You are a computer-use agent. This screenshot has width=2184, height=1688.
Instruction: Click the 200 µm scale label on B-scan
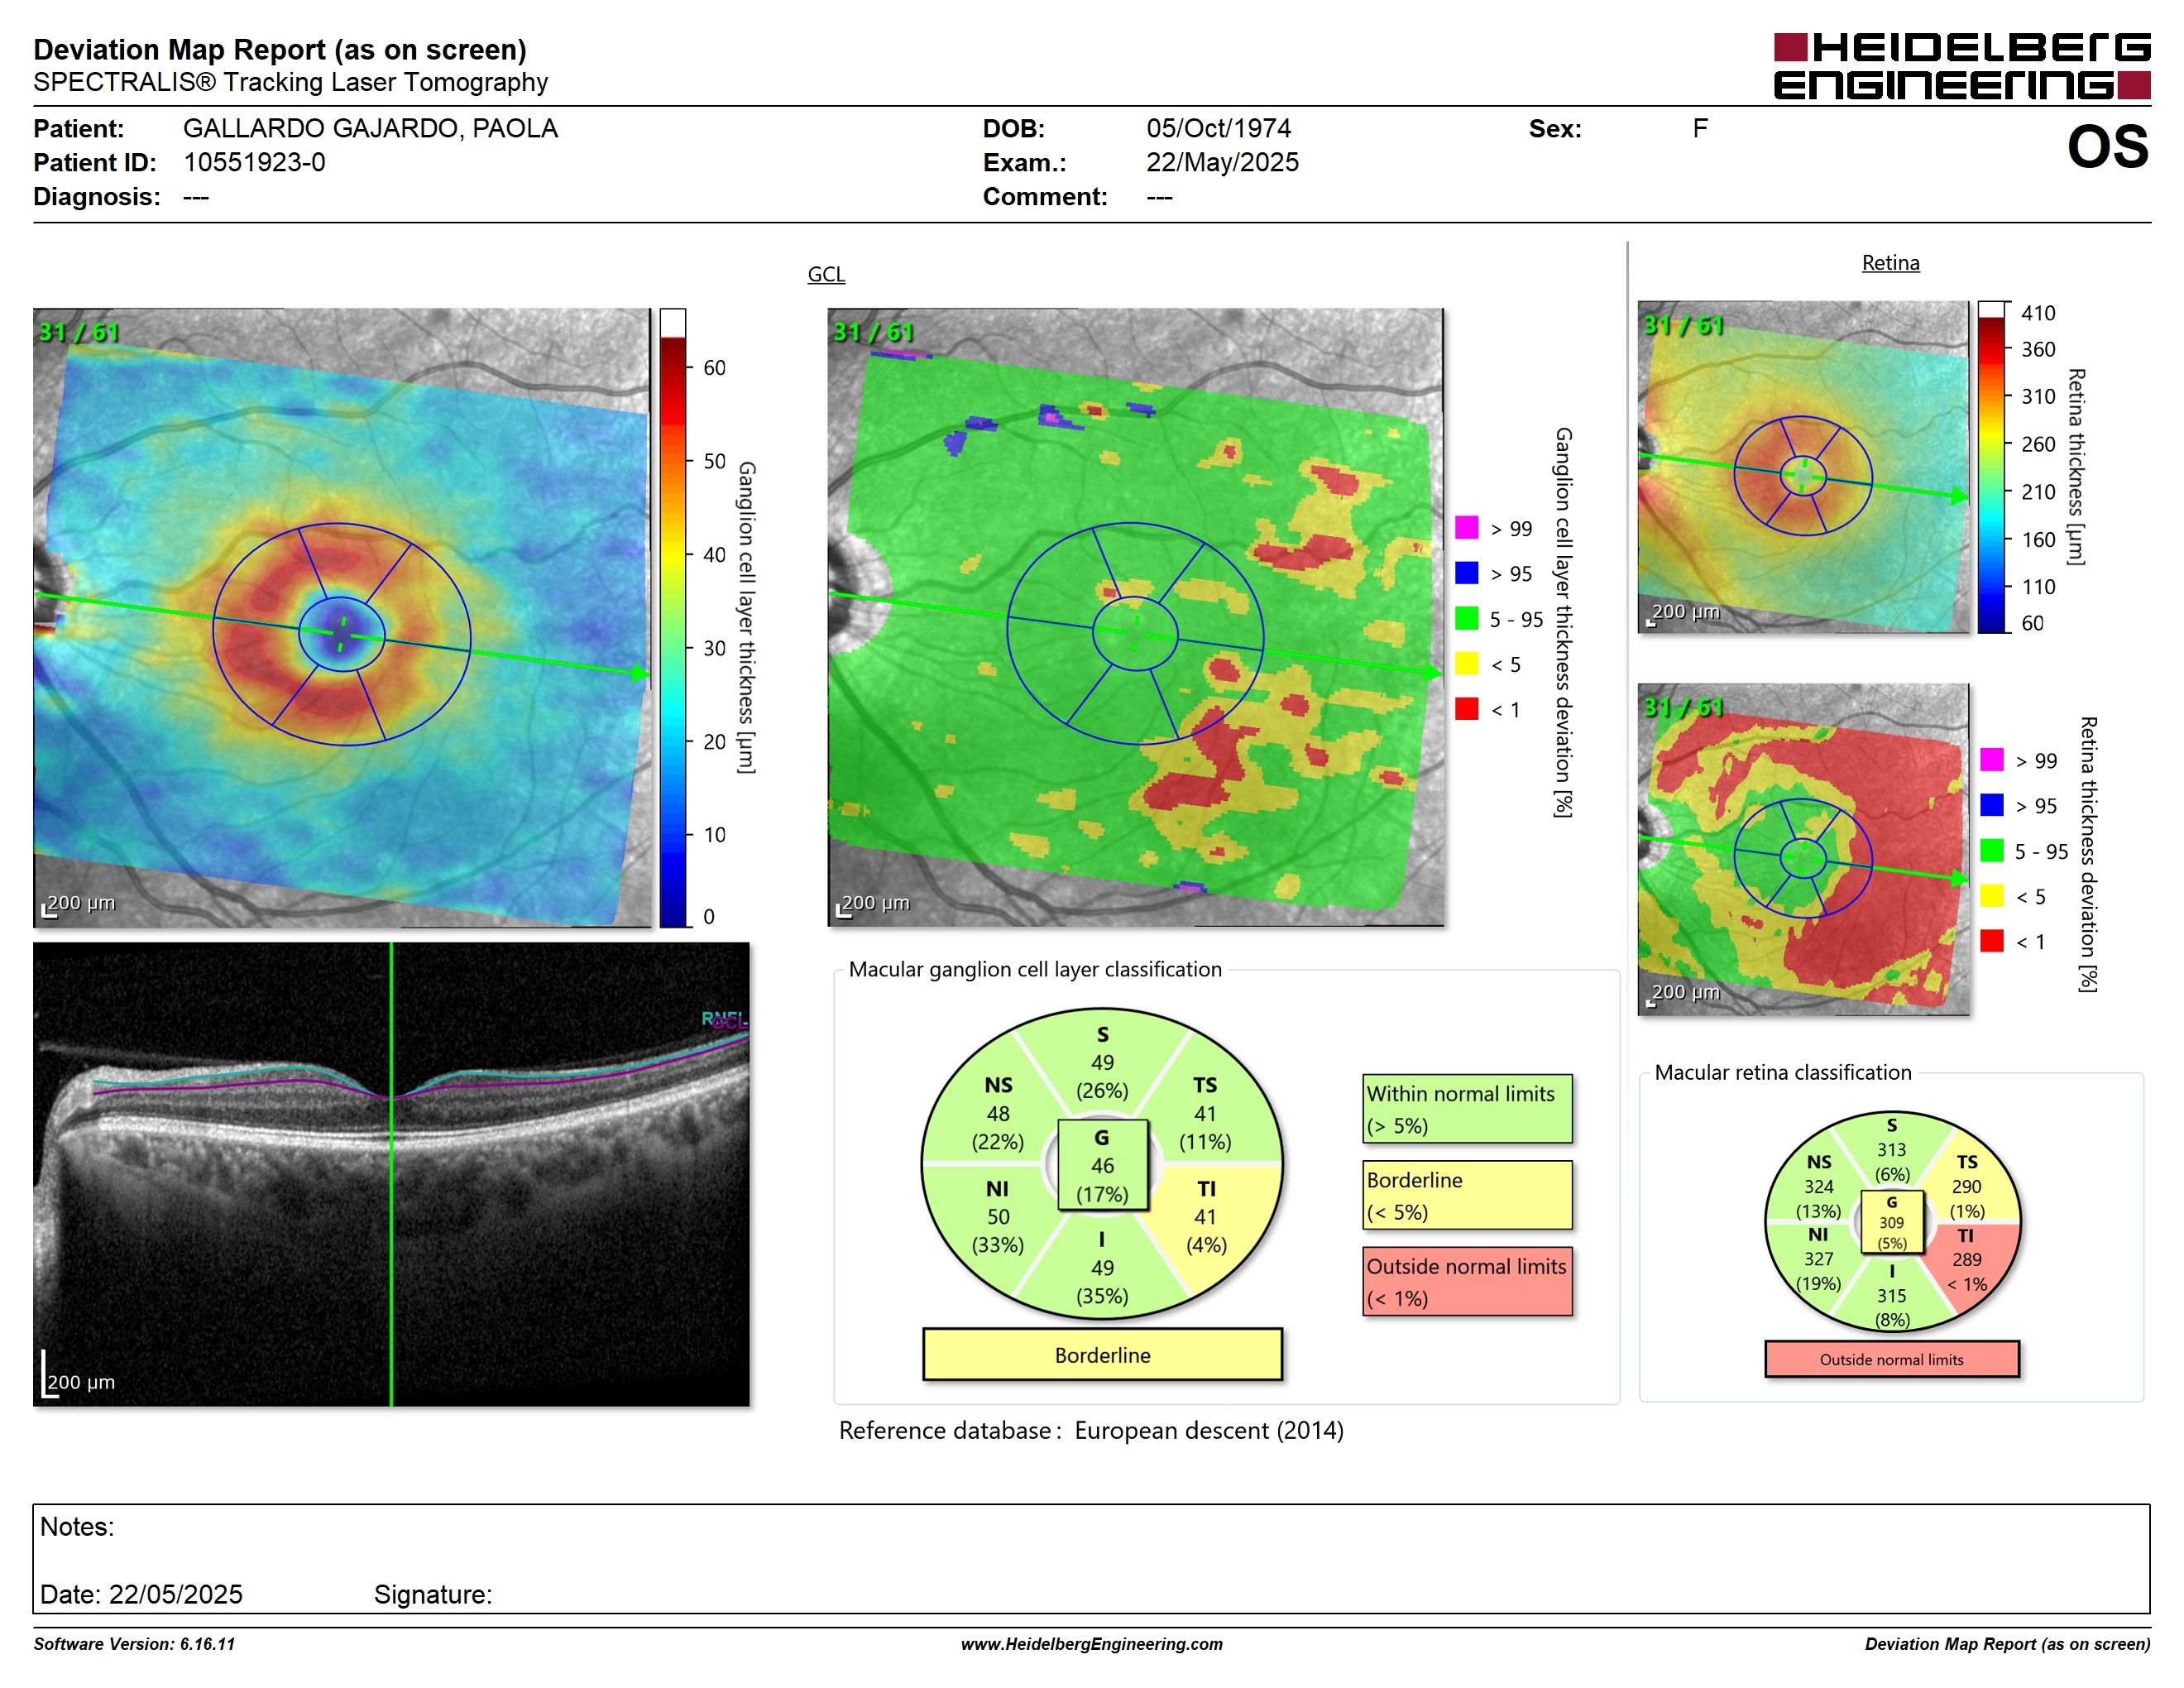pyautogui.click(x=81, y=1382)
